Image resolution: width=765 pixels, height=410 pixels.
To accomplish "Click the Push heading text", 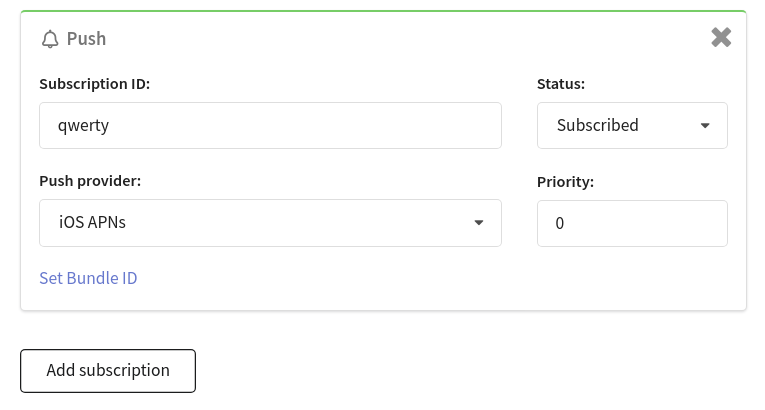I will 86,39.
